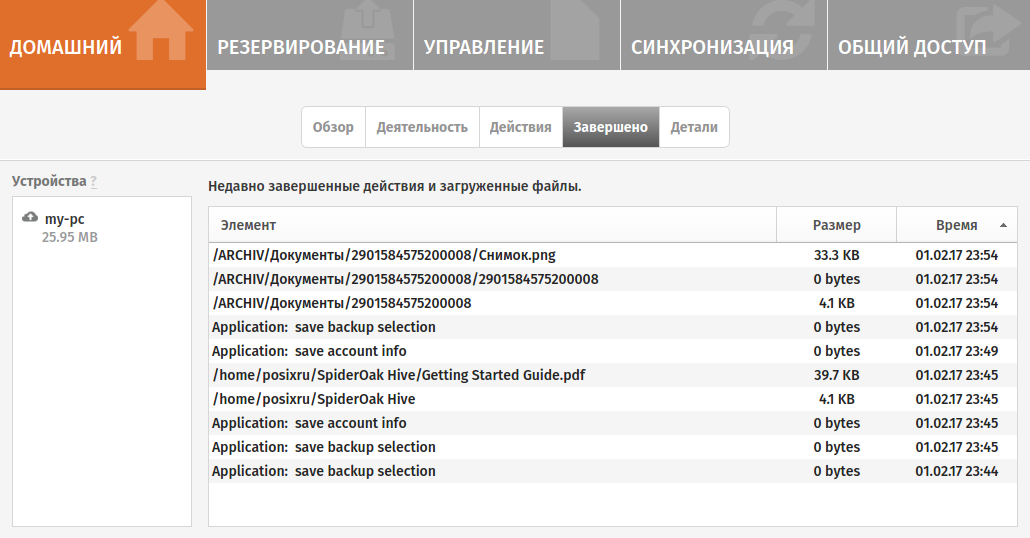Open the help question mark beside Устройства

[x=94, y=182]
